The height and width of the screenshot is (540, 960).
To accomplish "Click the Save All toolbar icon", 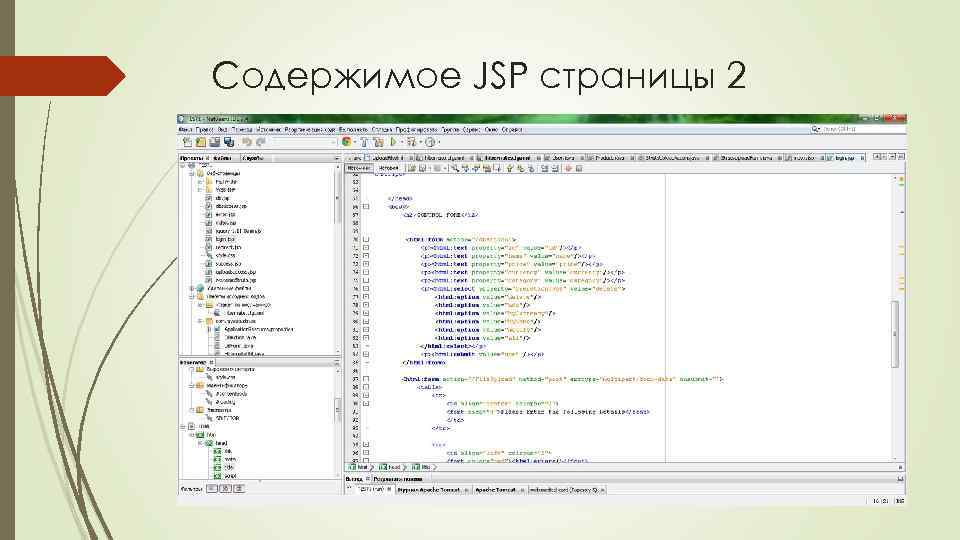I will click(x=229, y=142).
